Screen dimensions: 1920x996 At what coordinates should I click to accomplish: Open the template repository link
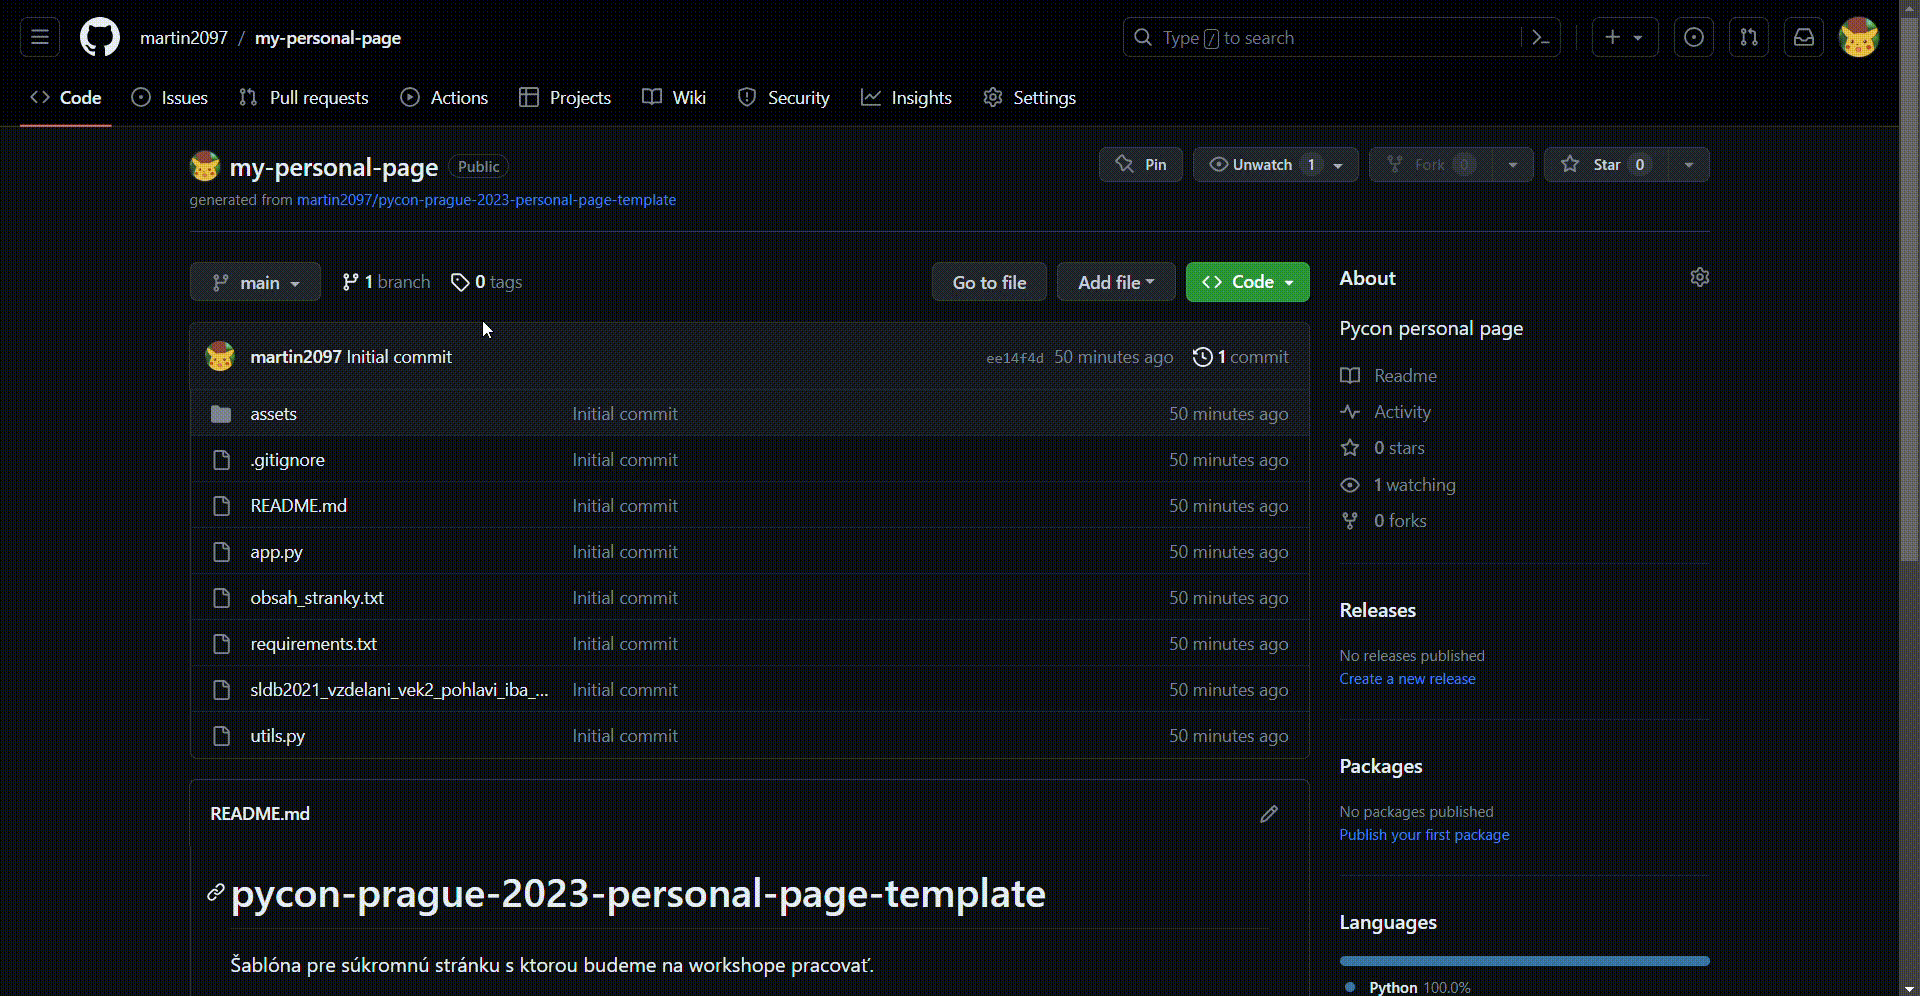coord(486,200)
